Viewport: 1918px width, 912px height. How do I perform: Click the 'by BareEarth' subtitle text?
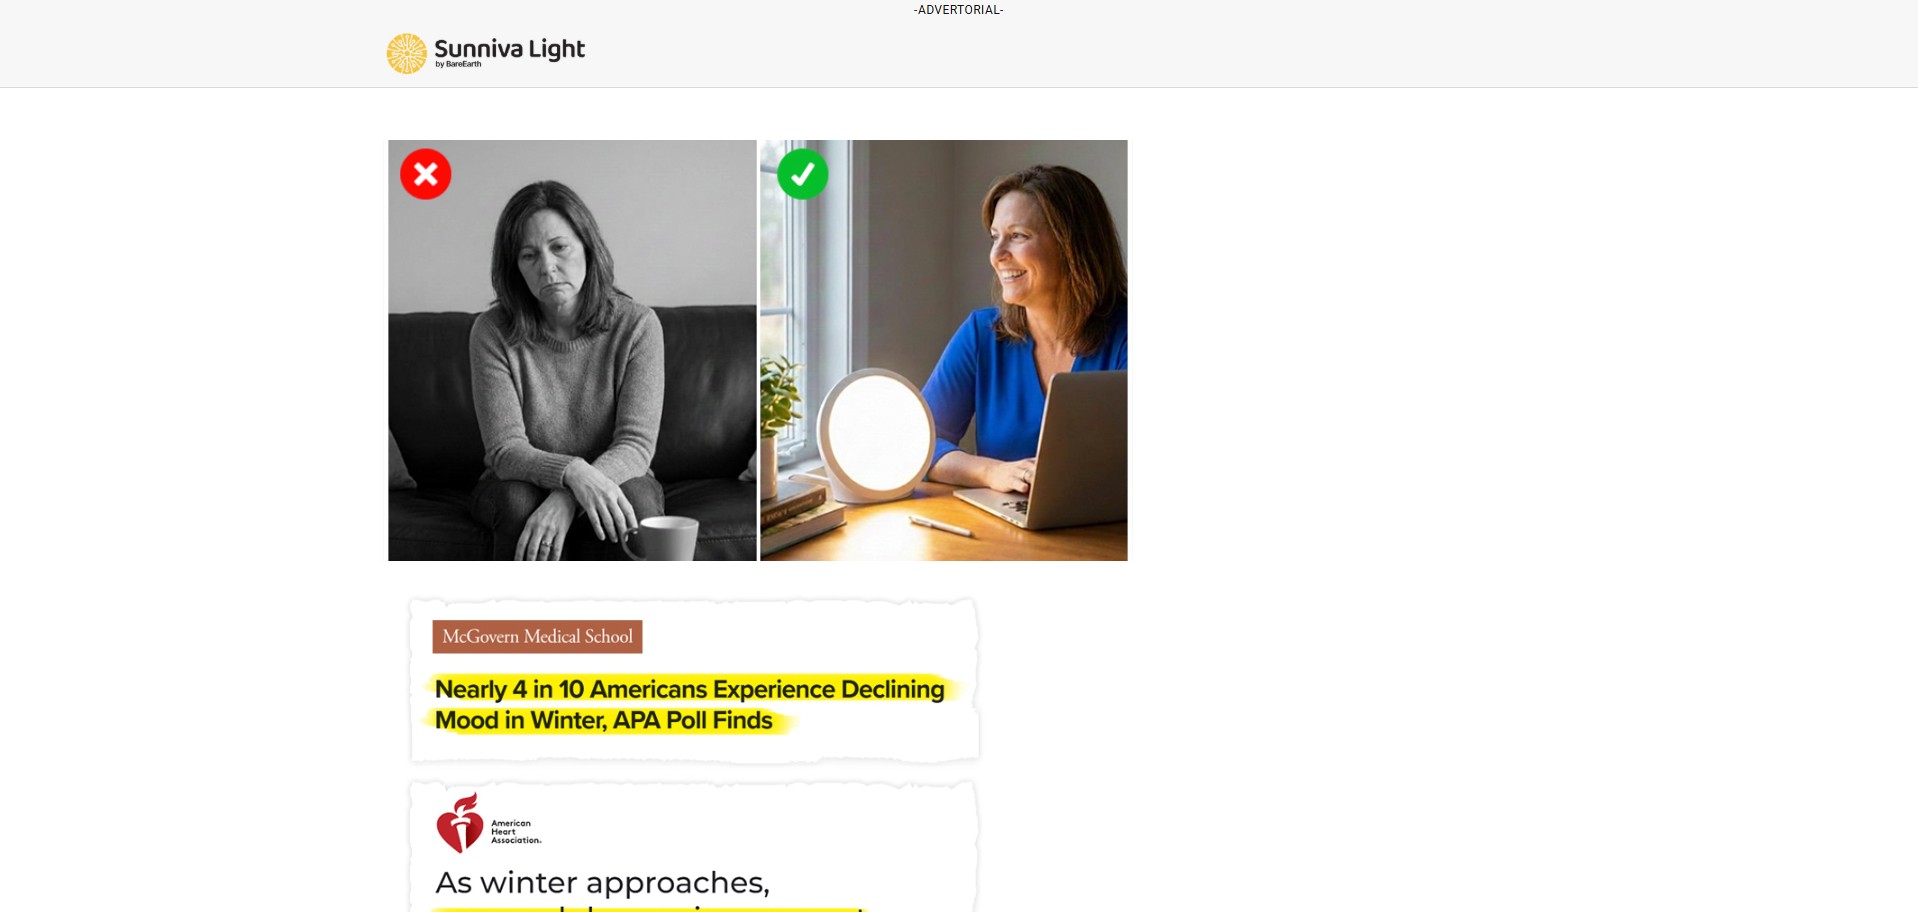(458, 64)
